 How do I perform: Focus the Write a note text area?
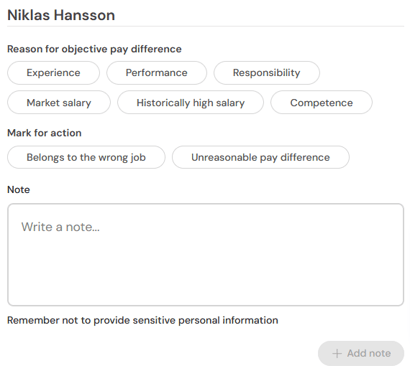coord(206,255)
